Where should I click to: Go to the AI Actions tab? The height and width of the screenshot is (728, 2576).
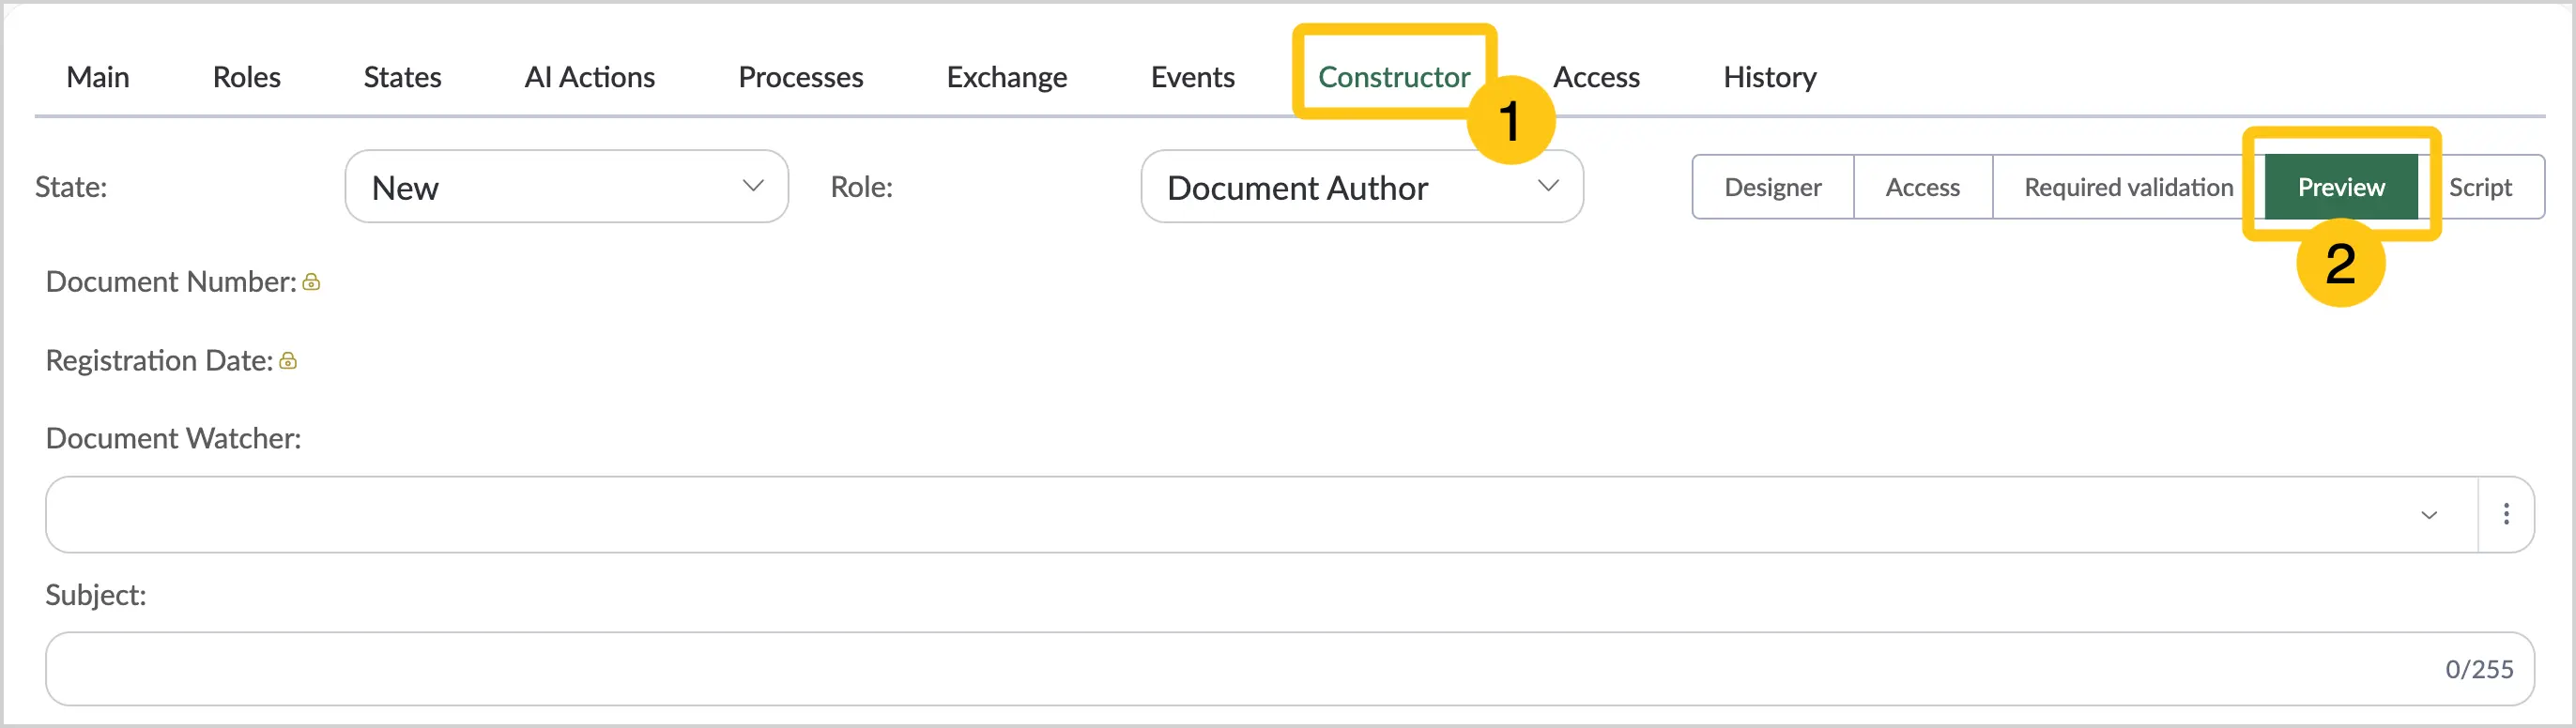point(589,77)
